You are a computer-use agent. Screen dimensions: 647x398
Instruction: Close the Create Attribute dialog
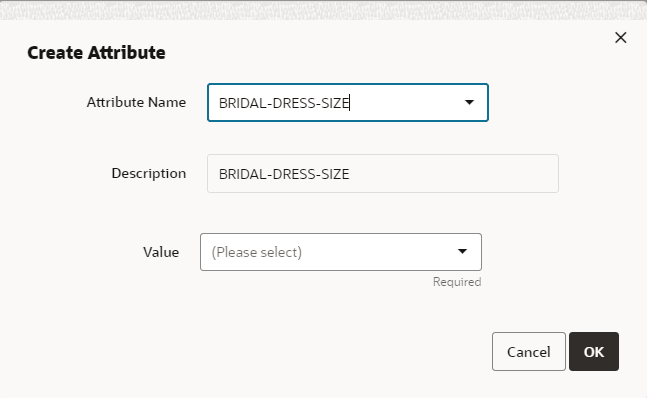pyautogui.click(x=621, y=38)
